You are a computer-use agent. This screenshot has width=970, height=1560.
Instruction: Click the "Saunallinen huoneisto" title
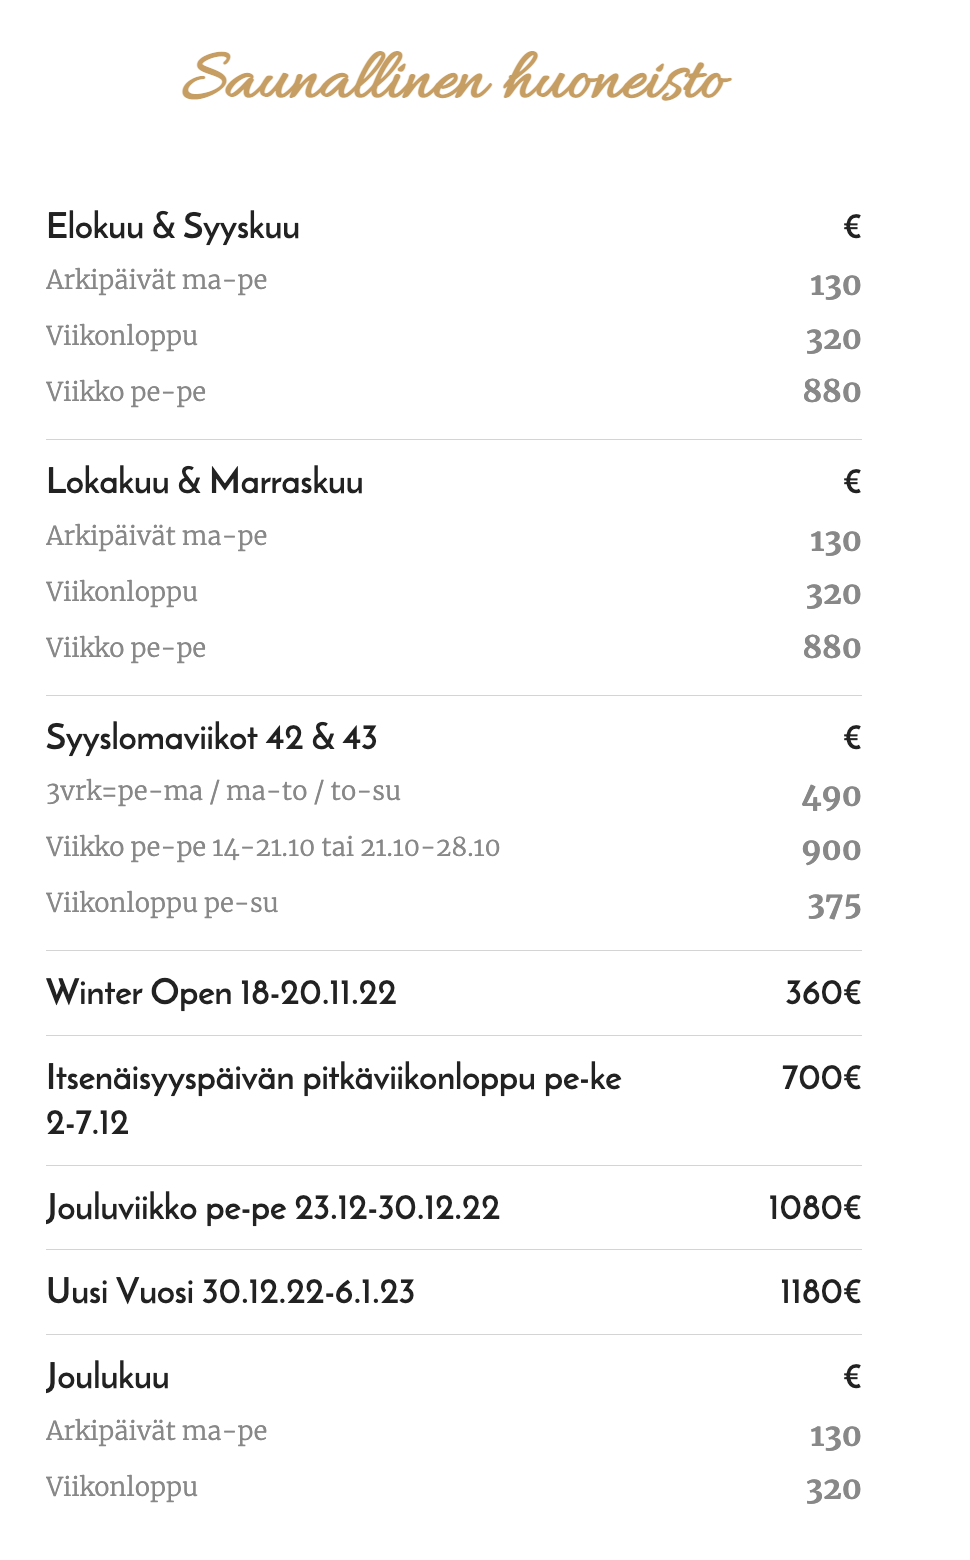pyautogui.click(x=456, y=78)
